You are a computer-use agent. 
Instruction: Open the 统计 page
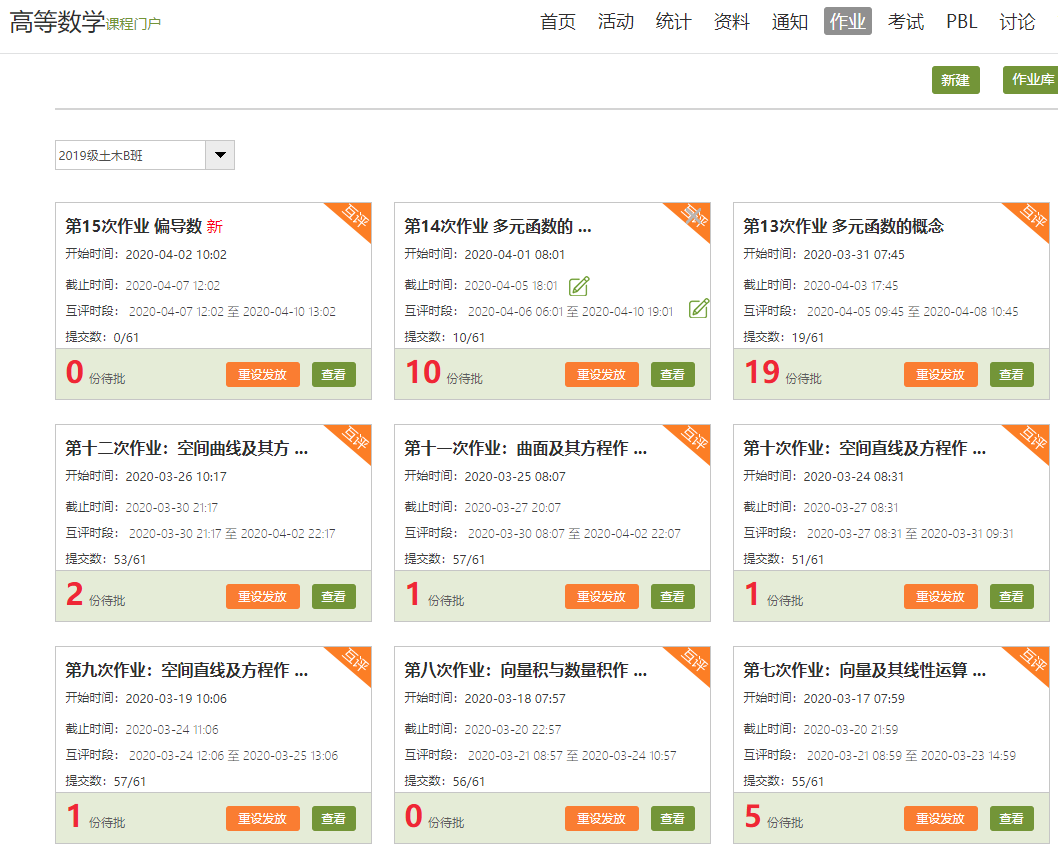(x=673, y=22)
